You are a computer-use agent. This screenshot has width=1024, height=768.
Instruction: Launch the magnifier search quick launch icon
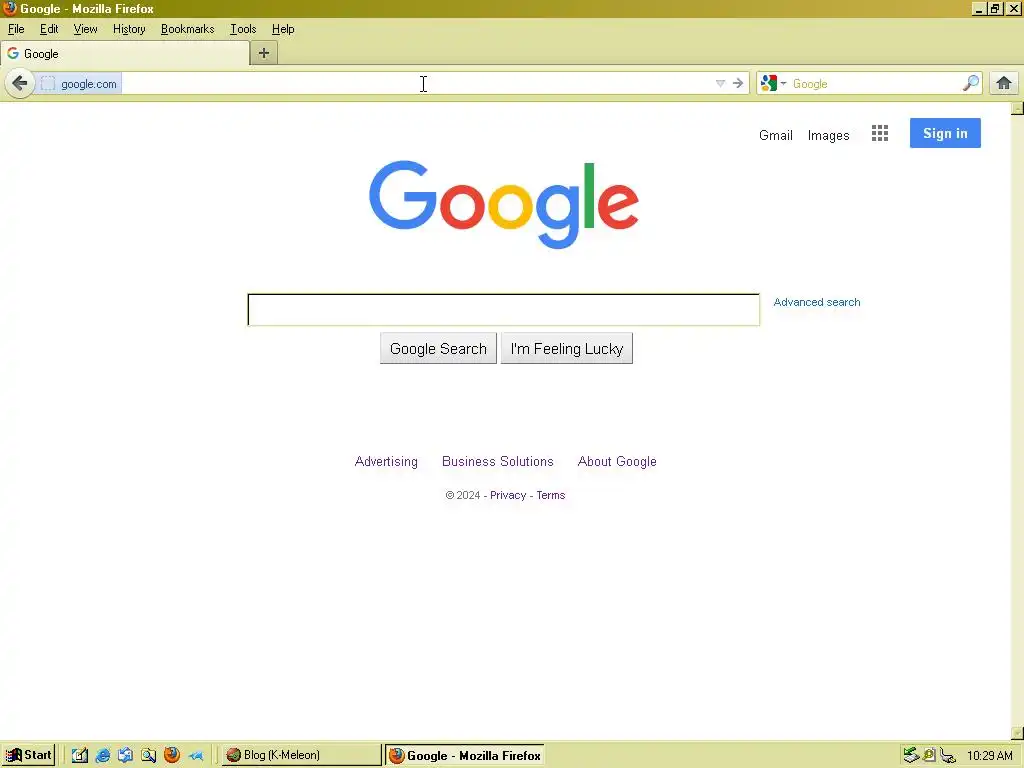148,755
